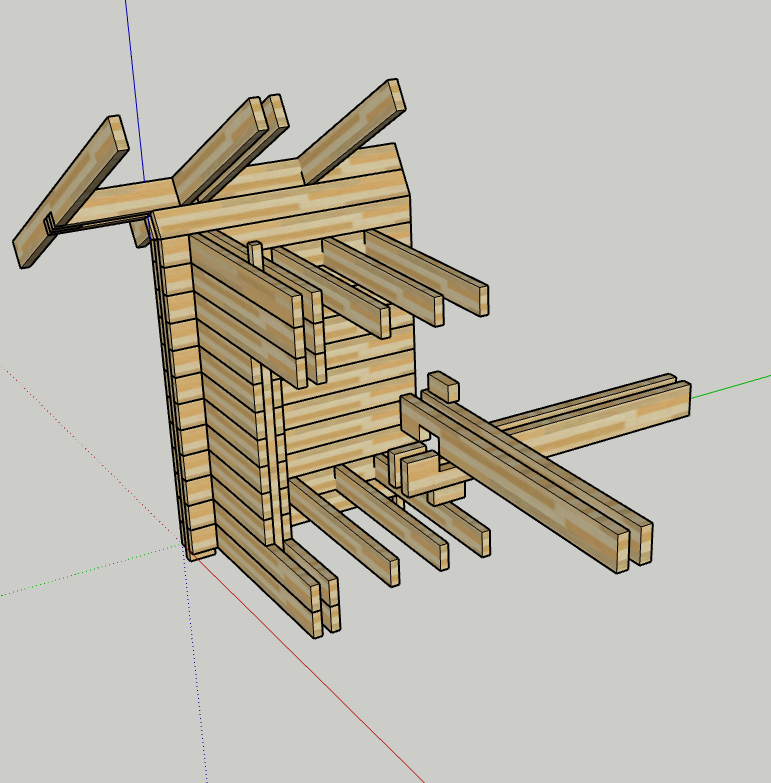Select the rightmost angled roof rafter
Image resolution: width=771 pixels, height=783 pixels.
coord(352,131)
